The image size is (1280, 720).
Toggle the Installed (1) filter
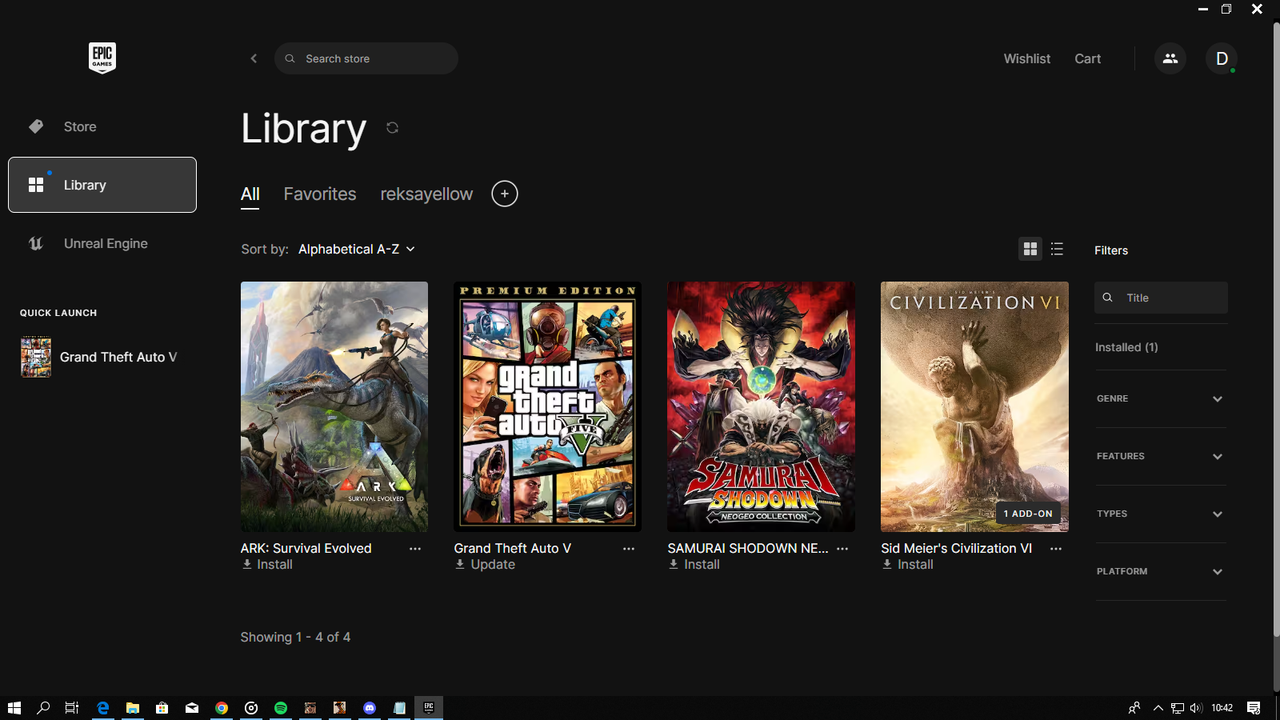tap(1127, 347)
